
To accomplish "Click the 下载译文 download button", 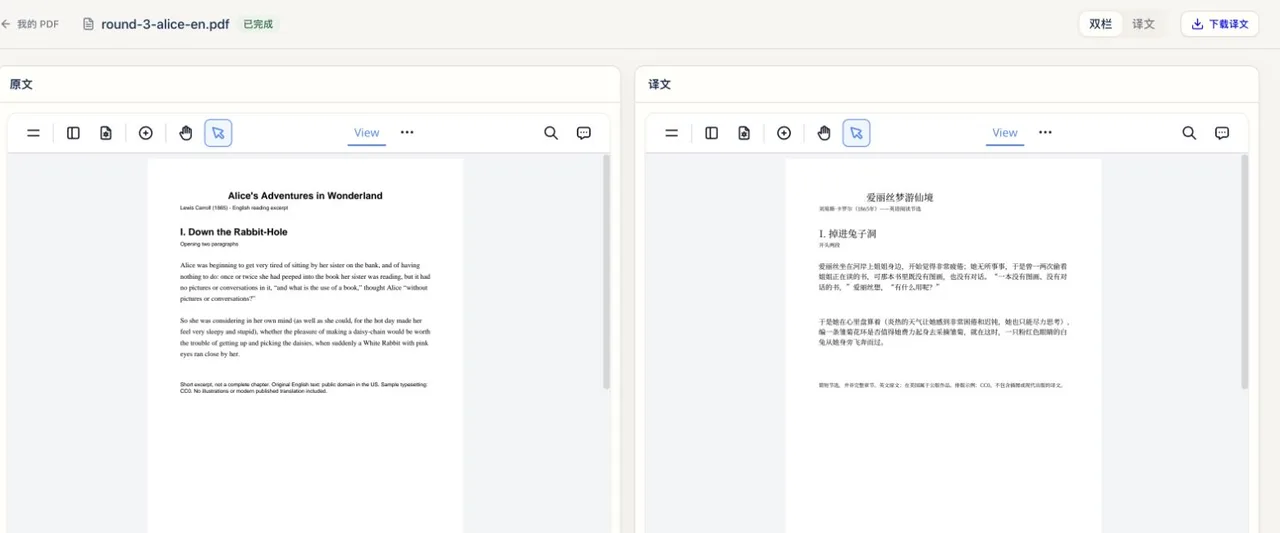I will [x=1220, y=24].
